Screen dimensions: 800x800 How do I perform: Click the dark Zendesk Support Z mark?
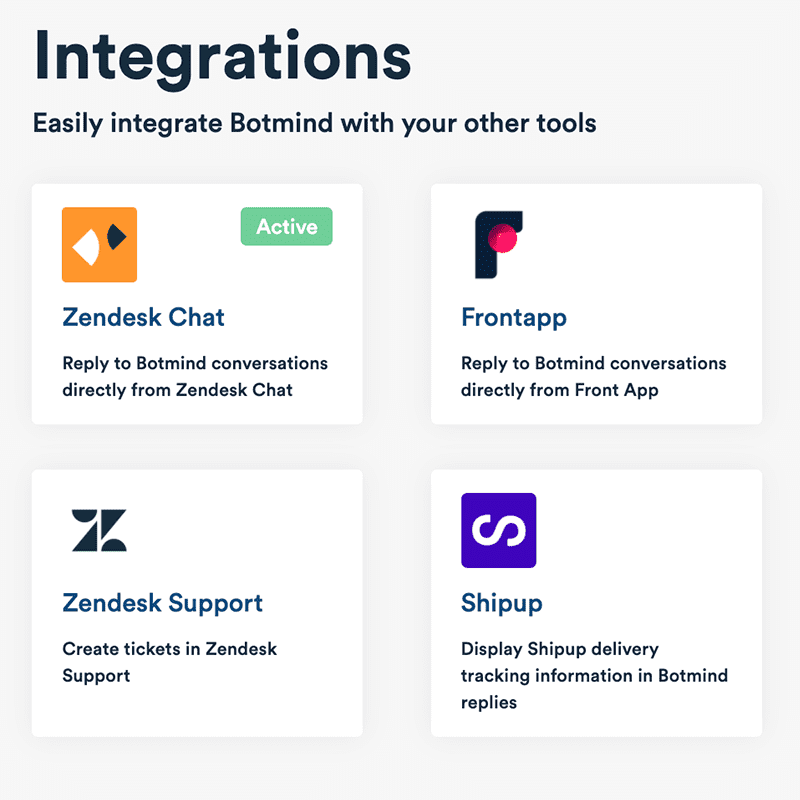point(99,530)
